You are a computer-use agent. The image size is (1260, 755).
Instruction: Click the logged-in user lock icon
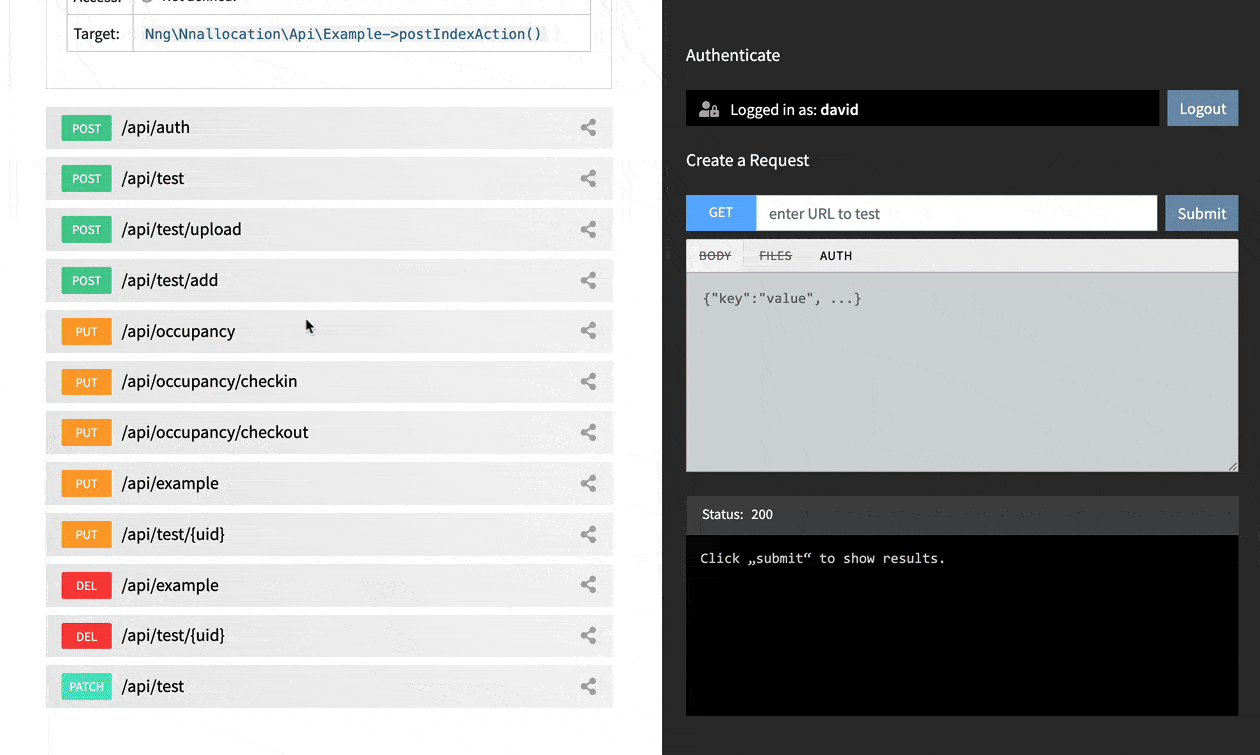tap(709, 110)
